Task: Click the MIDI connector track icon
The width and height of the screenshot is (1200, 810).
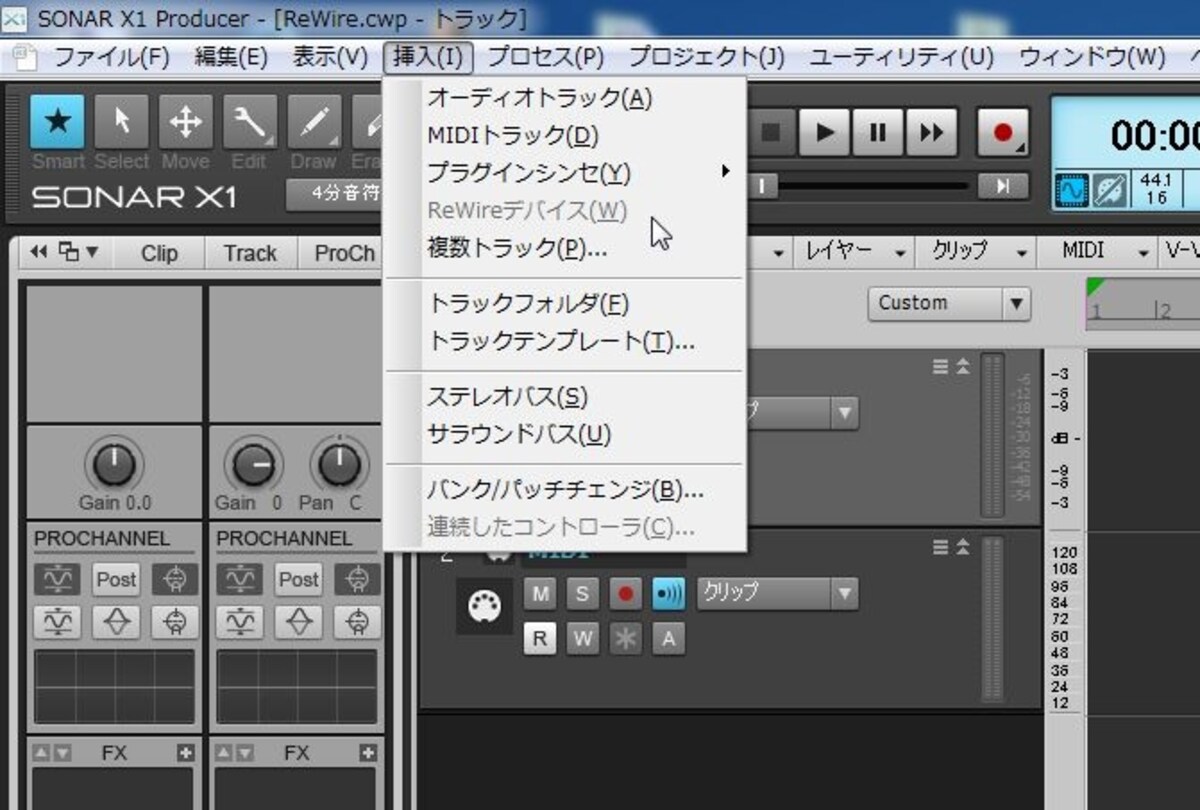Action: (485, 604)
